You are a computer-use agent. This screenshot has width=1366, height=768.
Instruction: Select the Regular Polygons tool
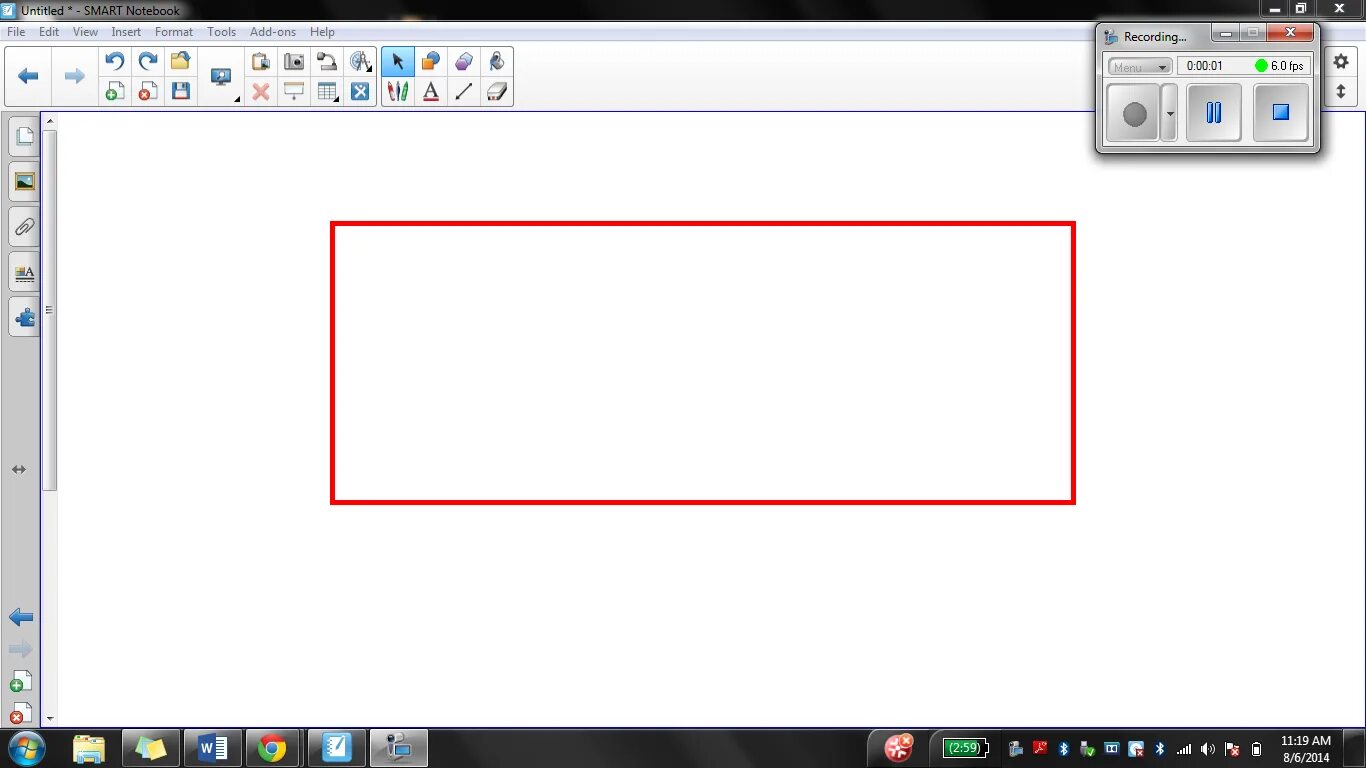tap(464, 61)
